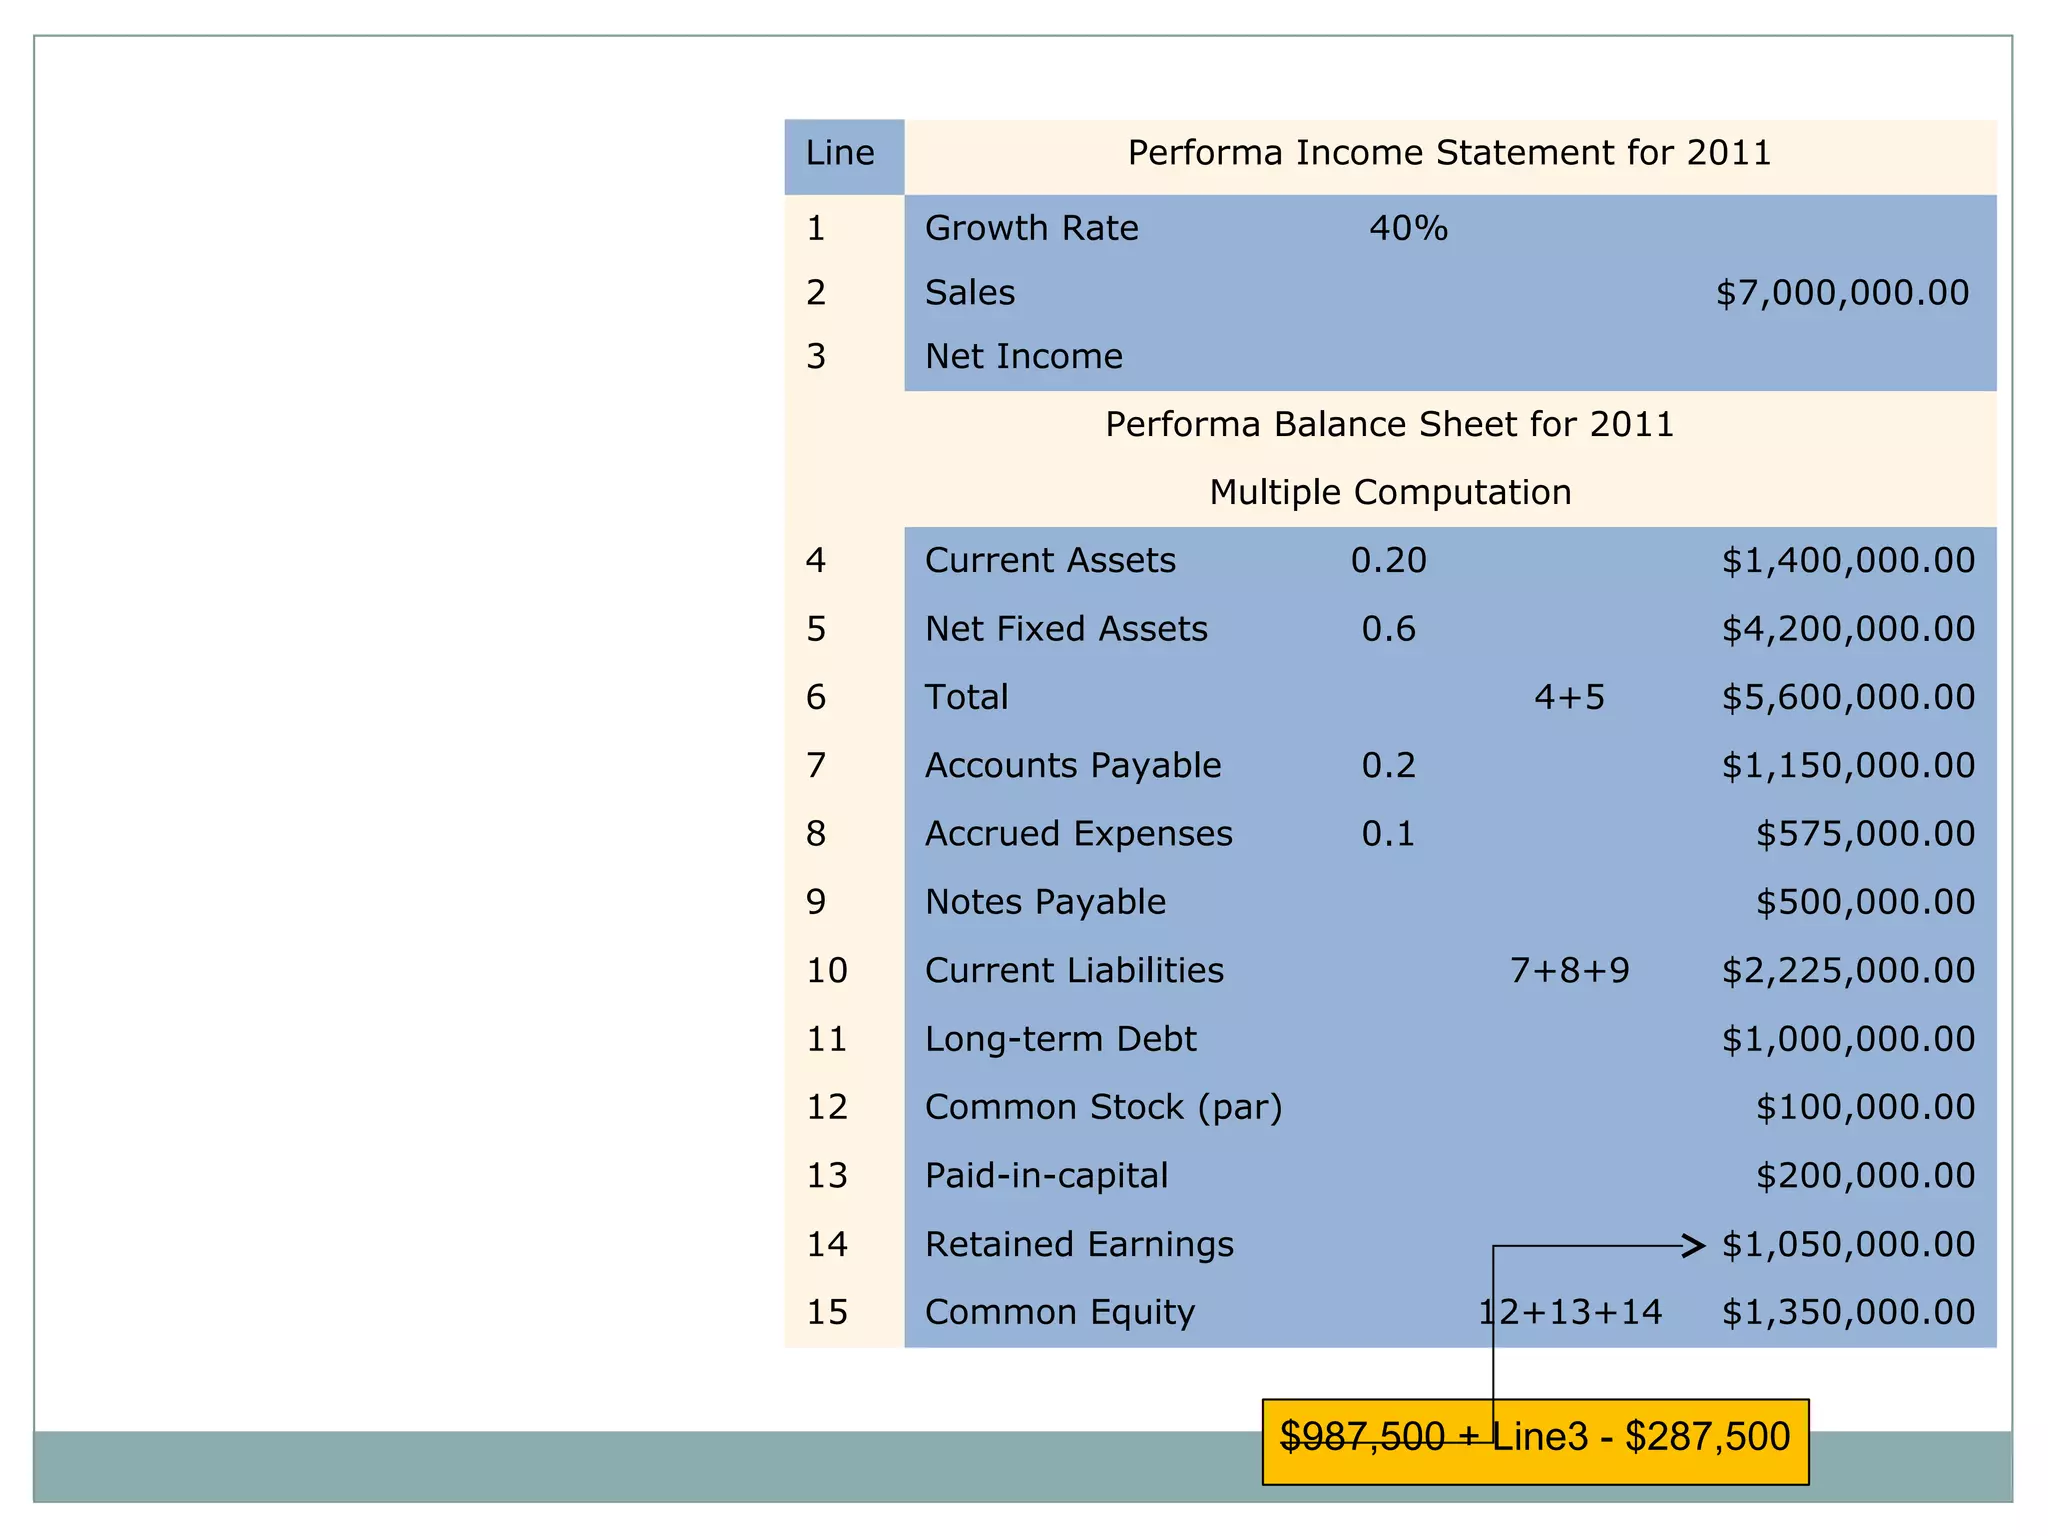Screen dimensions: 2048x1536
Task: Select the $575,000.00 value
Action: tap(1865, 833)
